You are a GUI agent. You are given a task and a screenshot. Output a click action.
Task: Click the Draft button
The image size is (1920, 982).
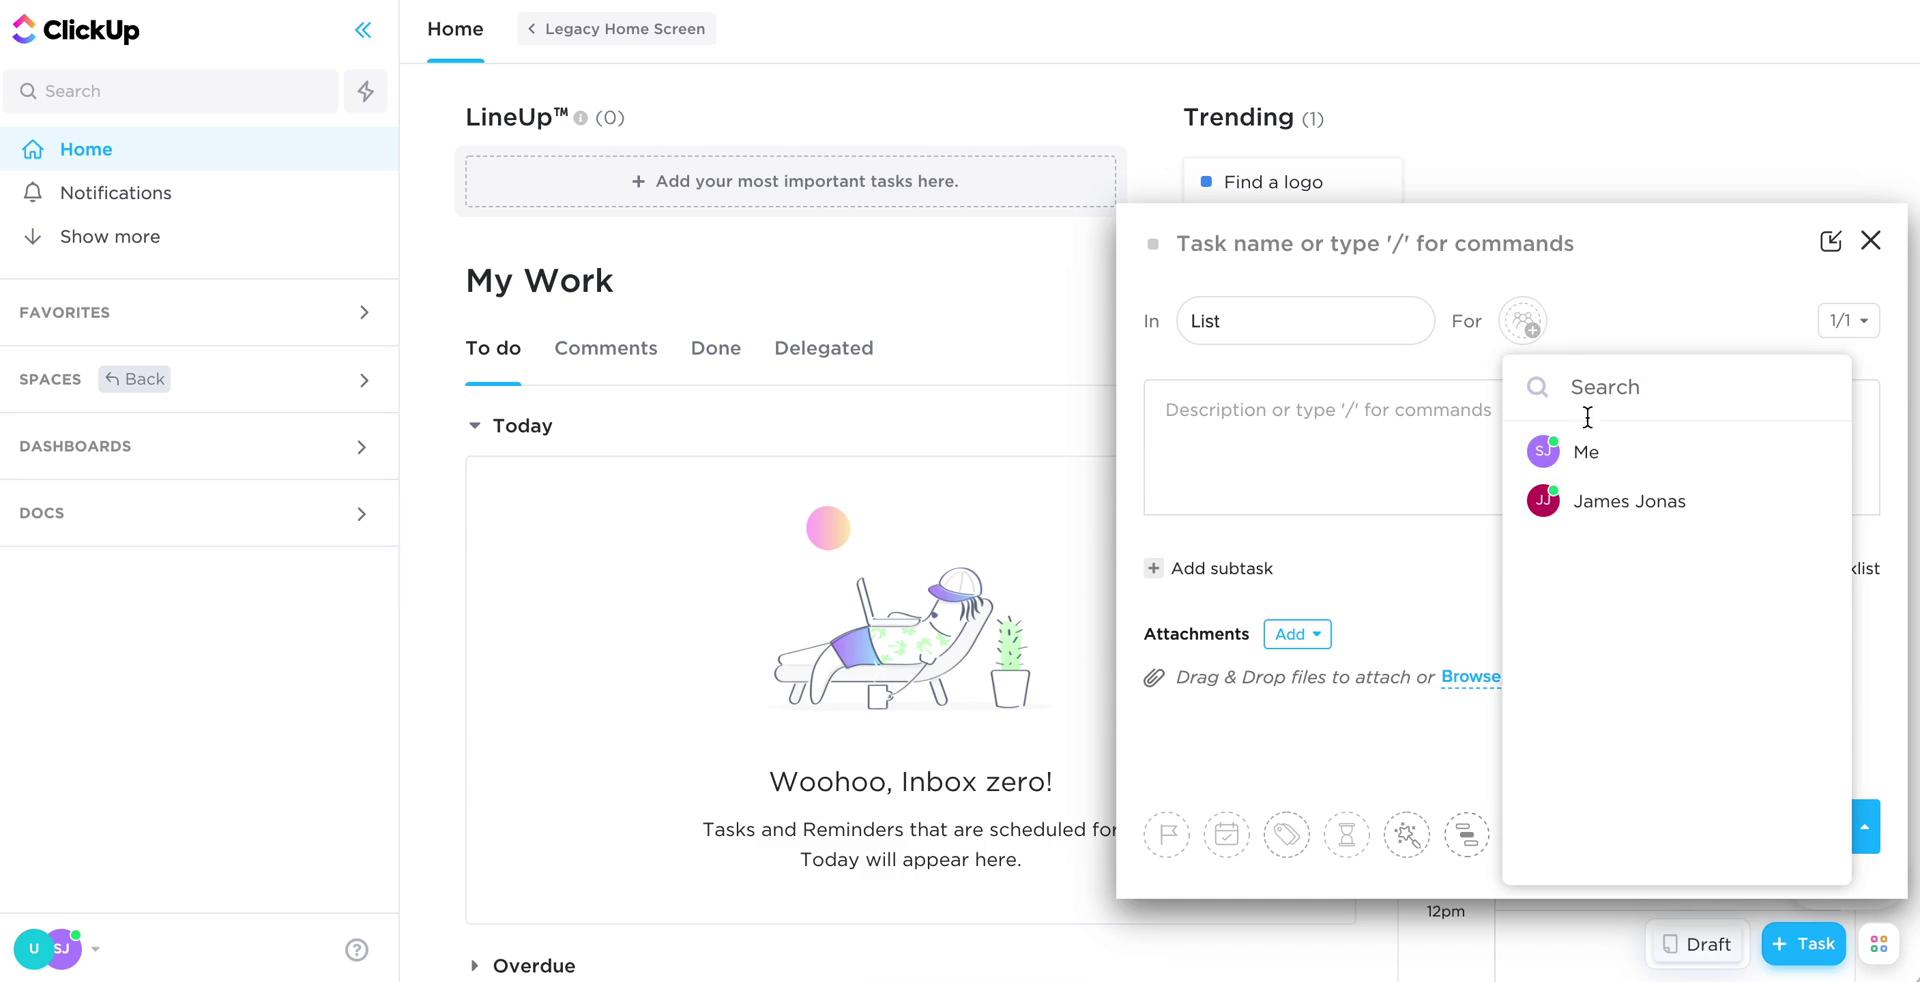tap(1697, 944)
